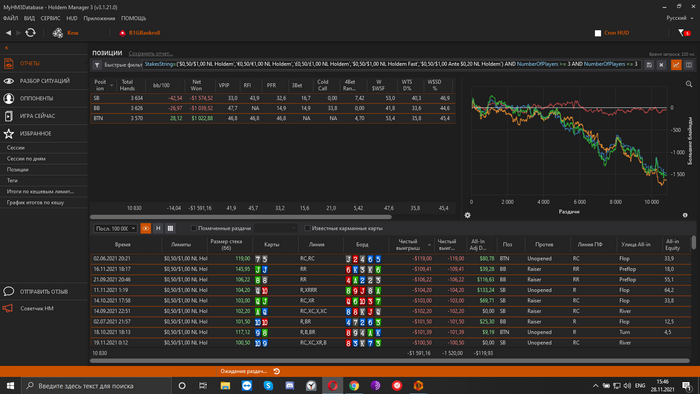Expand the Русский language dropdown

coord(680,18)
